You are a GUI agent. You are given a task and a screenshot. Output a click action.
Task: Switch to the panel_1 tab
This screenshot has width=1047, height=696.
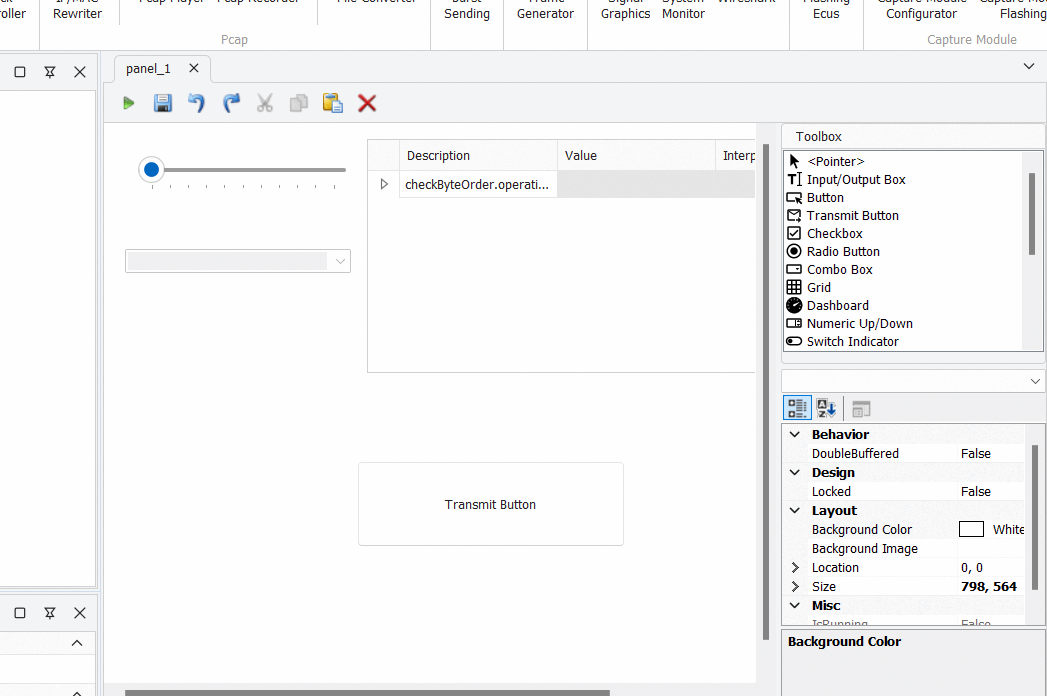click(148, 69)
